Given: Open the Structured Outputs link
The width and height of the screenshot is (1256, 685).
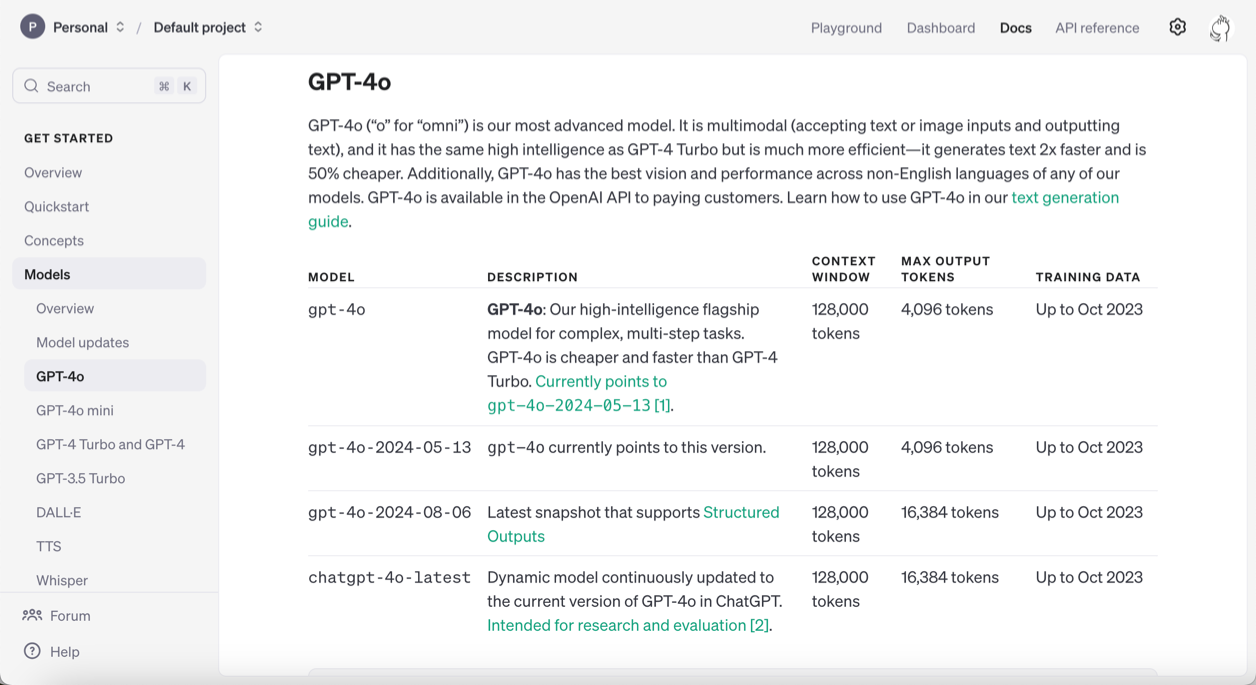Looking at the screenshot, I should (x=741, y=512).
